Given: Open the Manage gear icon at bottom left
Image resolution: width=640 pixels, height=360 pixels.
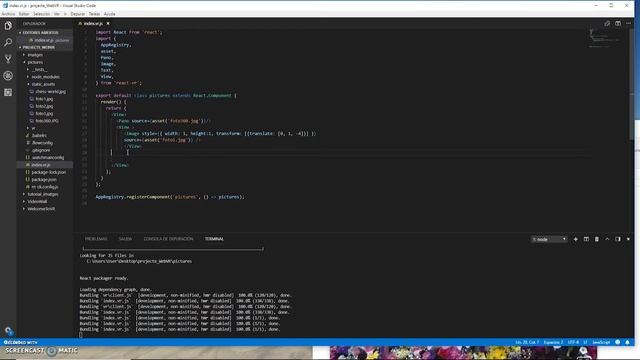Looking at the screenshot, I should (x=8, y=330).
